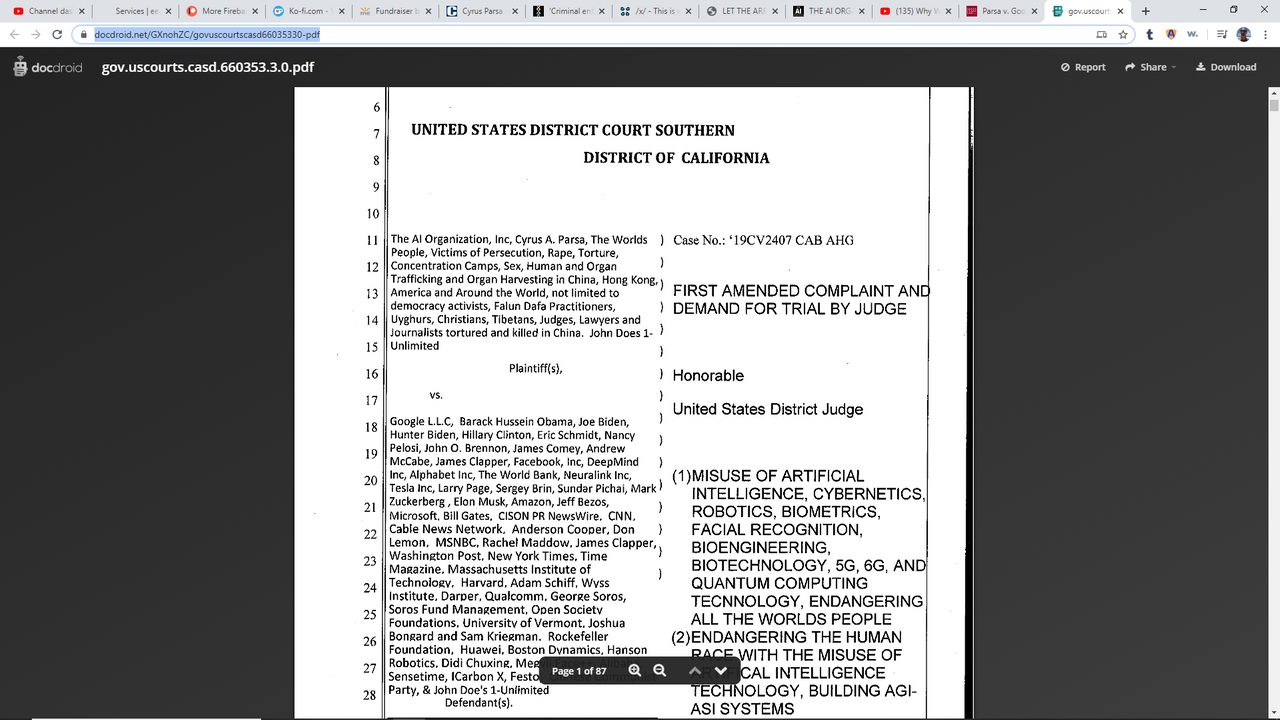This screenshot has height=720, width=1280.
Task: Click the Page 1 of 87 indicator
Action: (x=579, y=670)
